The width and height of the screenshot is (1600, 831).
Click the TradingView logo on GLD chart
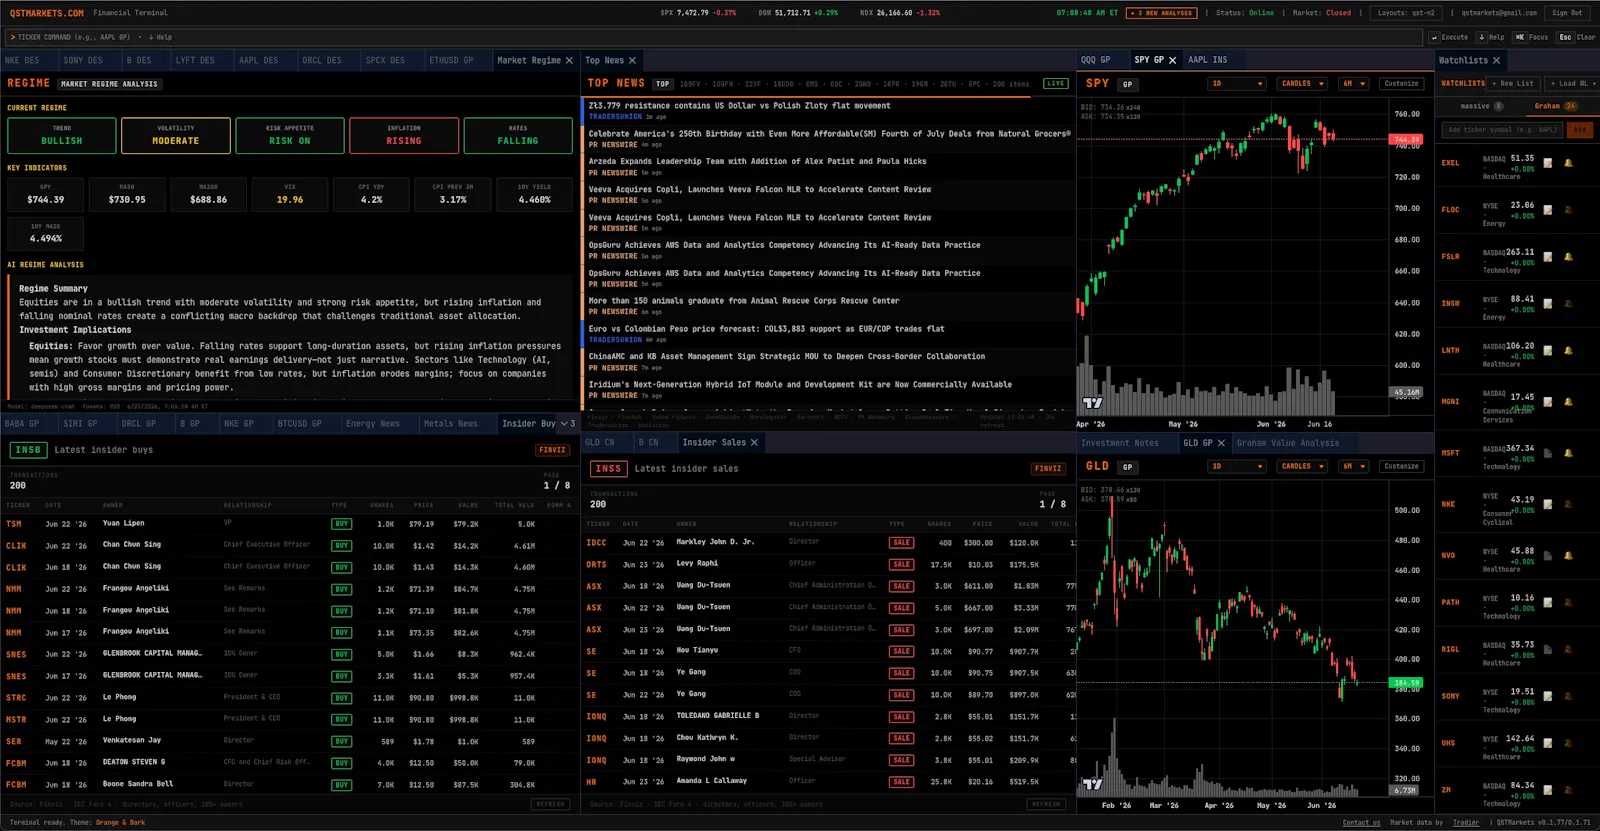tap(1093, 784)
